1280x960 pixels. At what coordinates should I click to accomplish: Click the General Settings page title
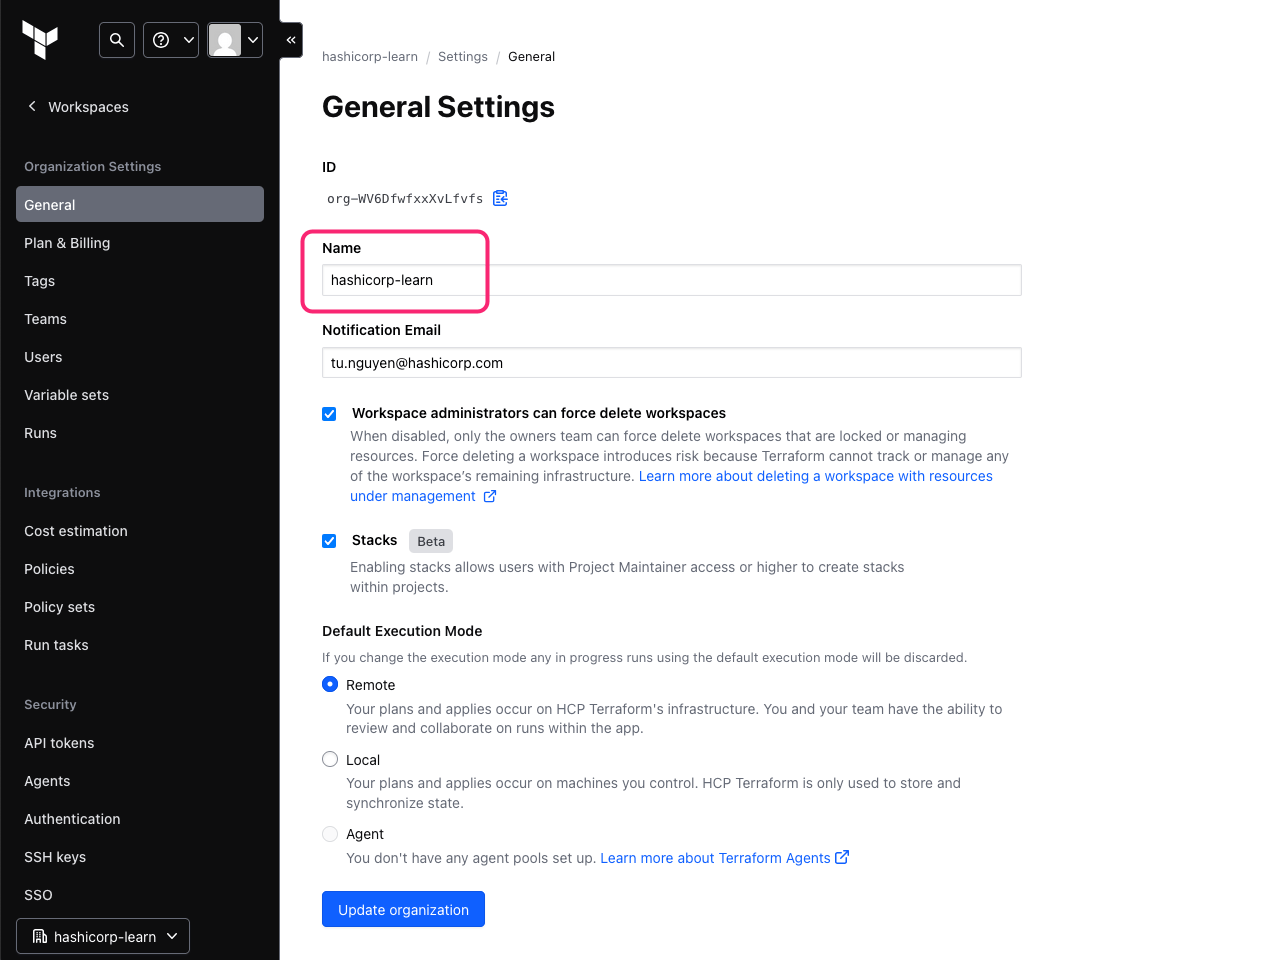point(438,107)
